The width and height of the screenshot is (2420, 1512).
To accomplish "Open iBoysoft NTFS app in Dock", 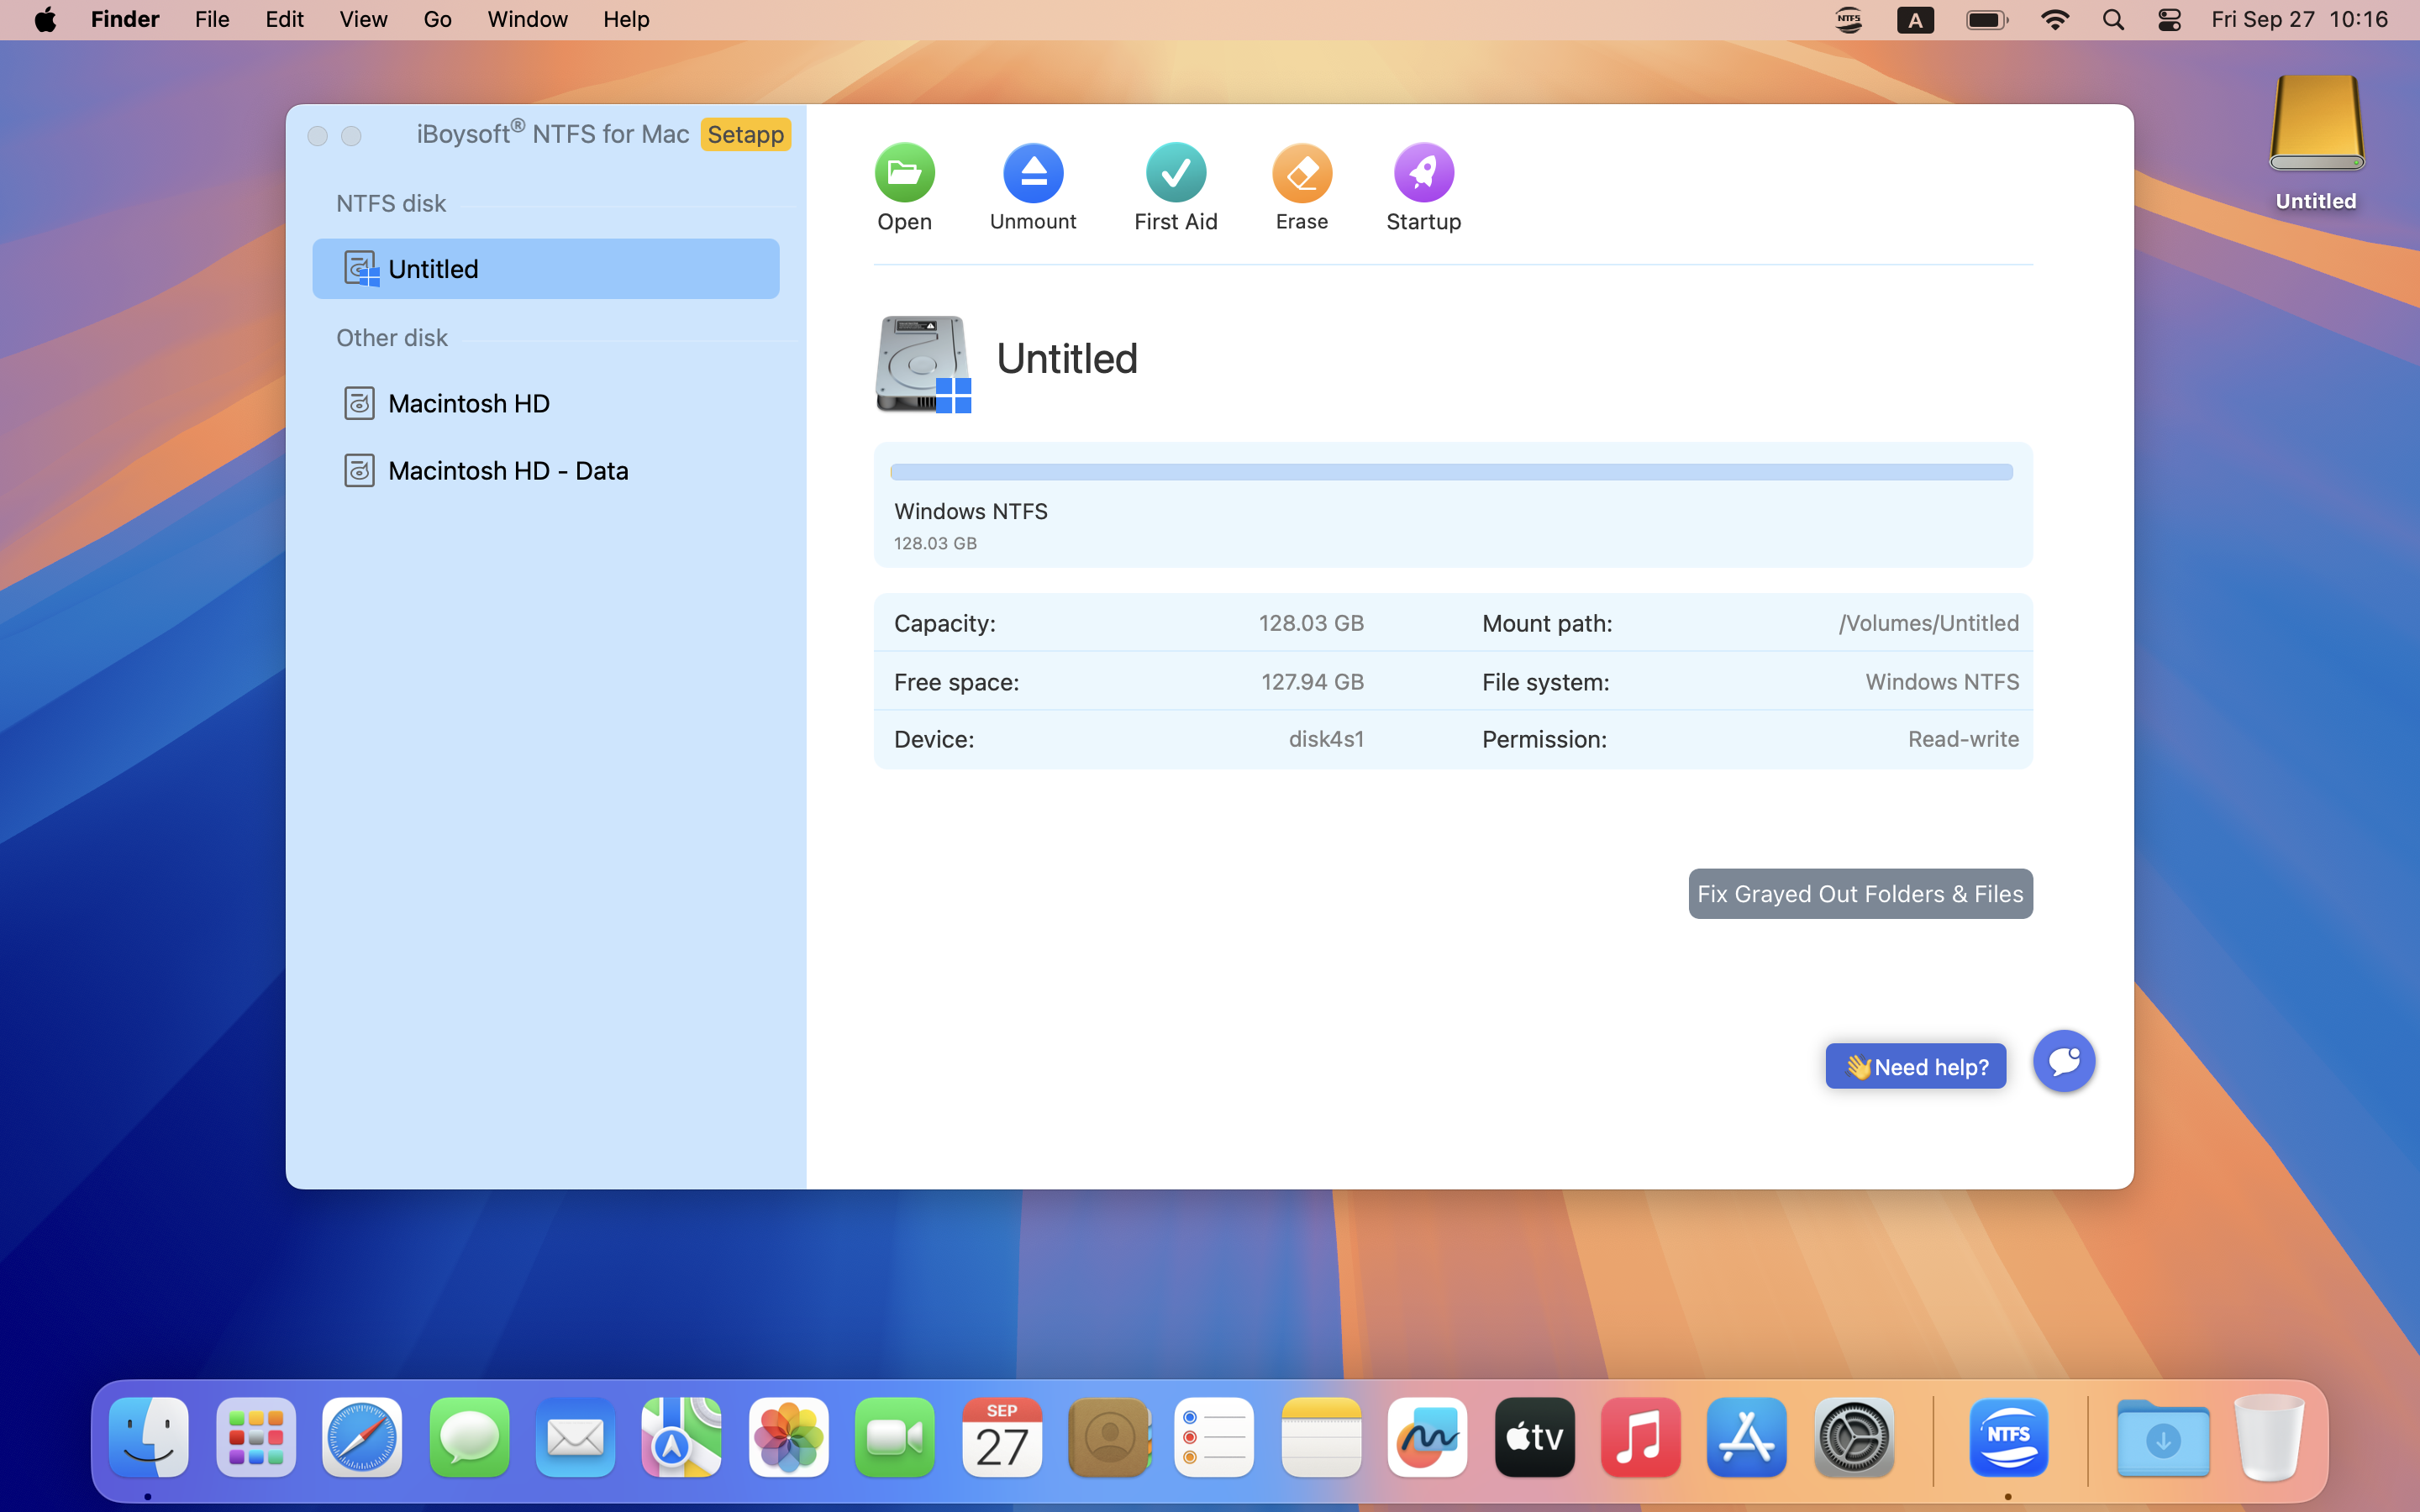I will coord(2008,1437).
